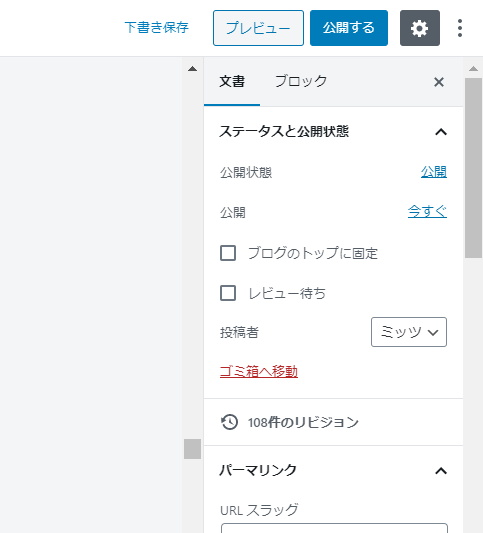Open the three-dot more options menu
Screen dimensions: 483x533
coord(460,28)
